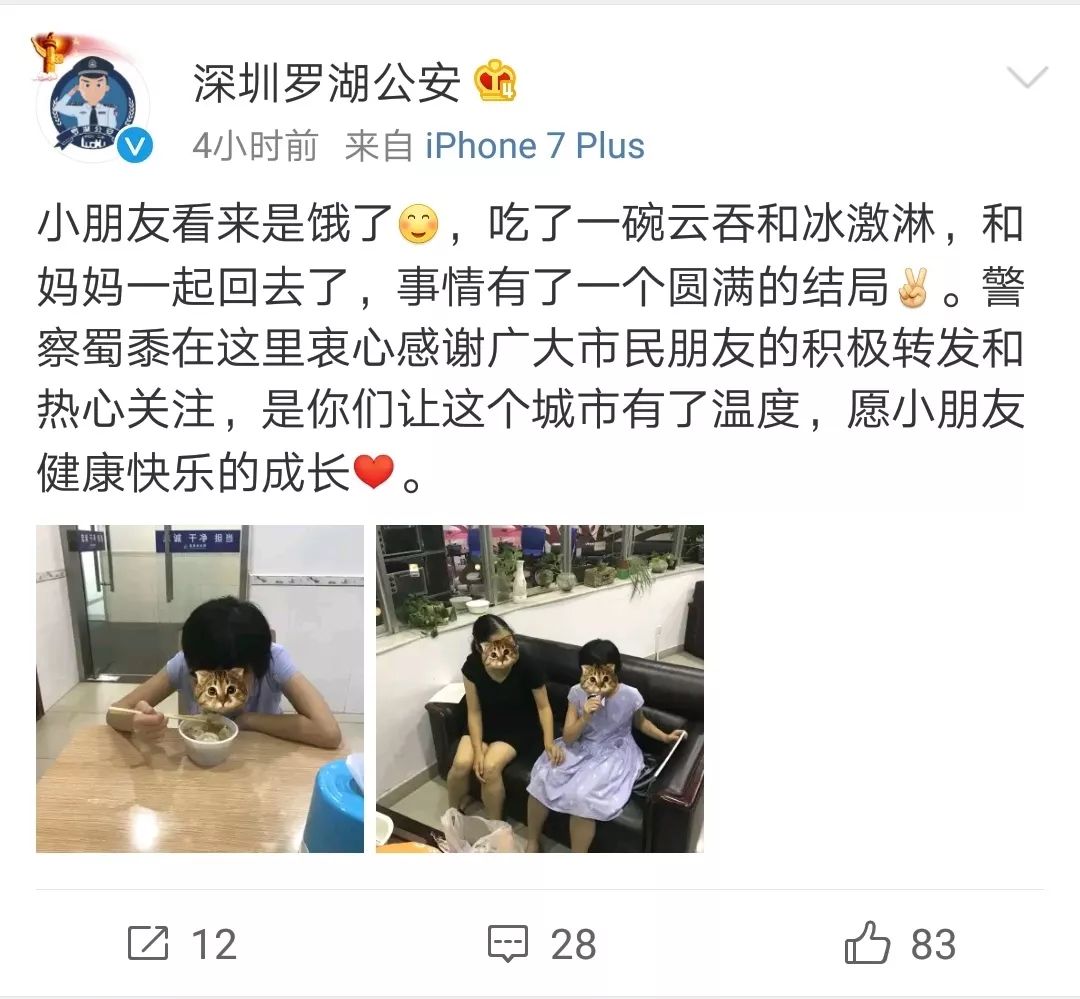Screen dimensions: 1080x999
Task: Open the 深圳罗湖公安 police avatar
Action: [x=92, y=102]
